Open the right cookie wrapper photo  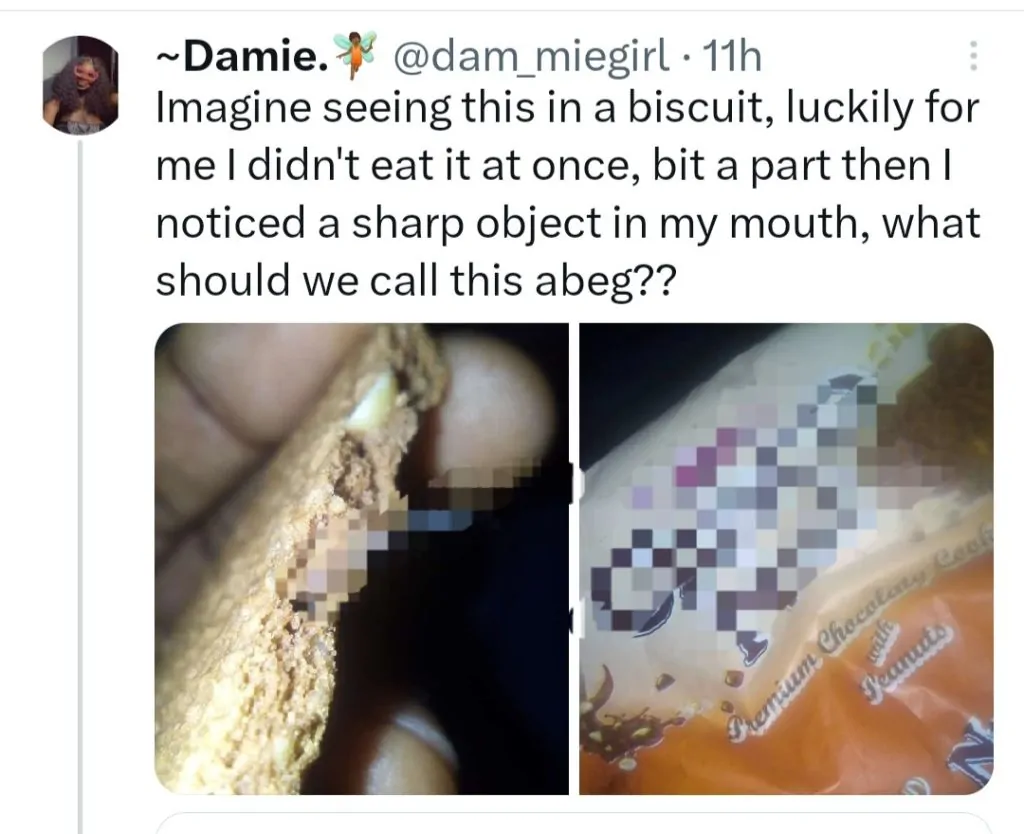[x=786, y=558]
